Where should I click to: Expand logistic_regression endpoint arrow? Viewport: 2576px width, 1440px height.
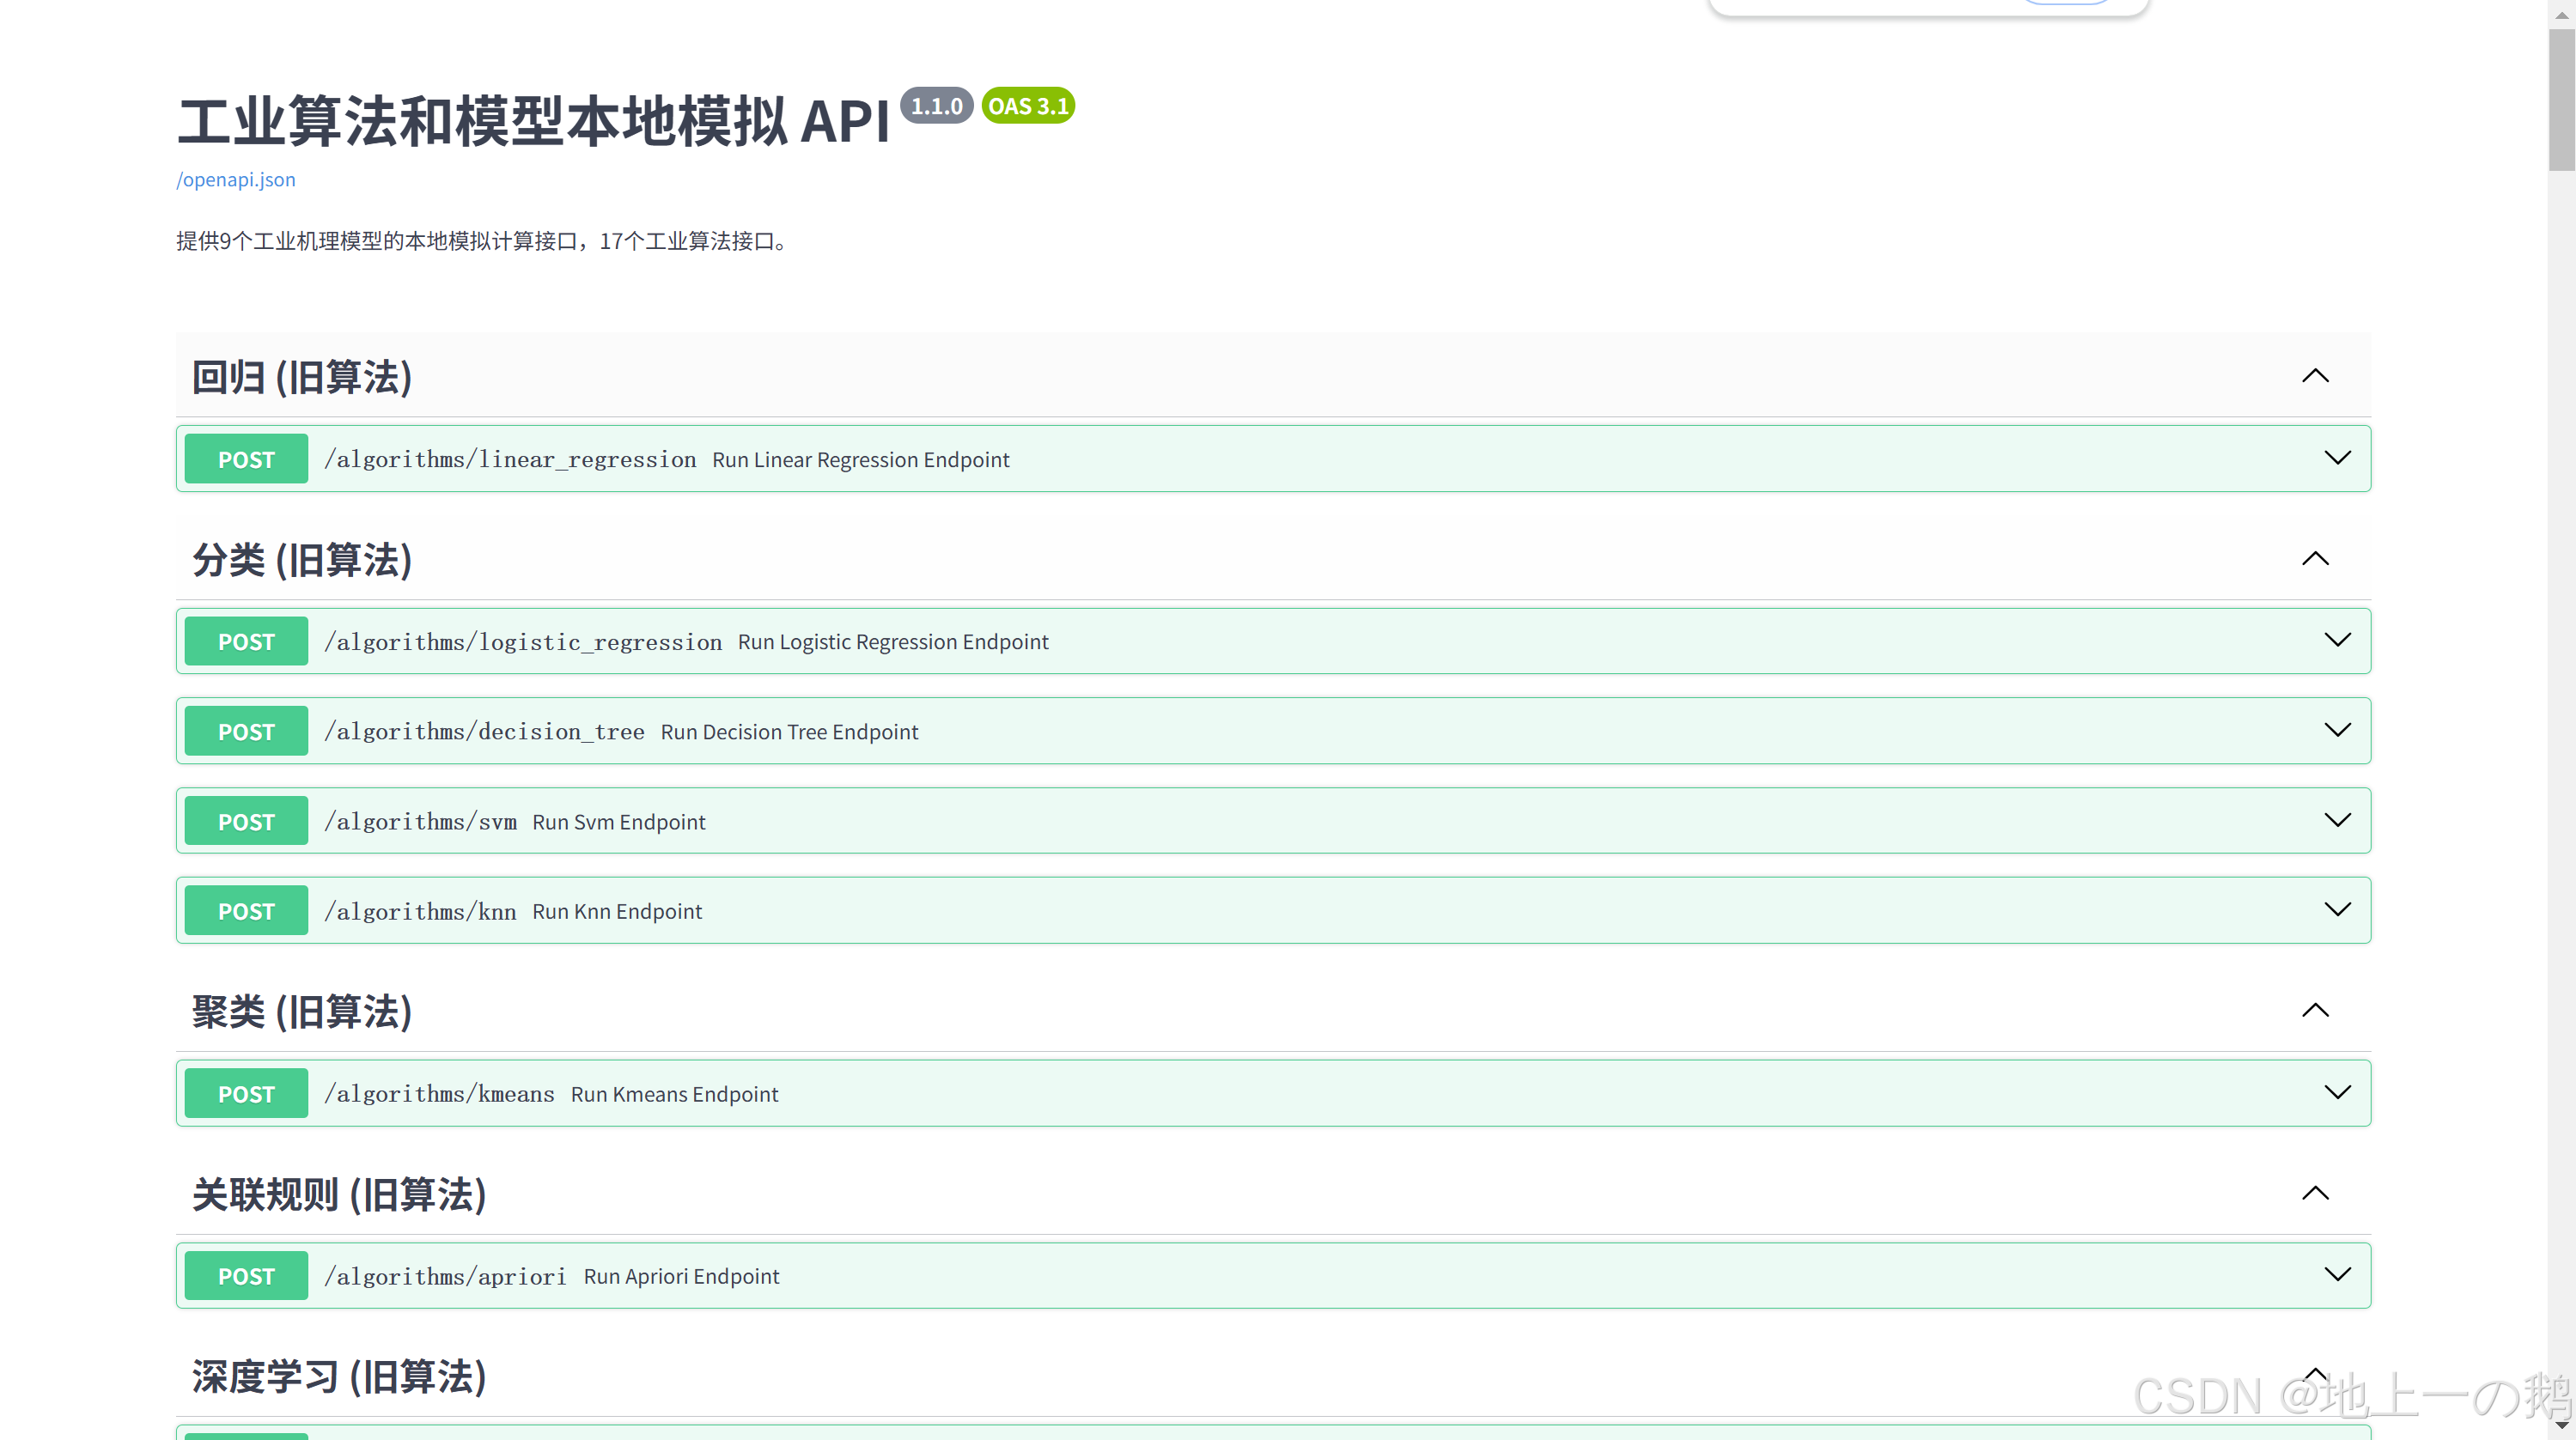pyautogui.click(x=2337, y=640)
